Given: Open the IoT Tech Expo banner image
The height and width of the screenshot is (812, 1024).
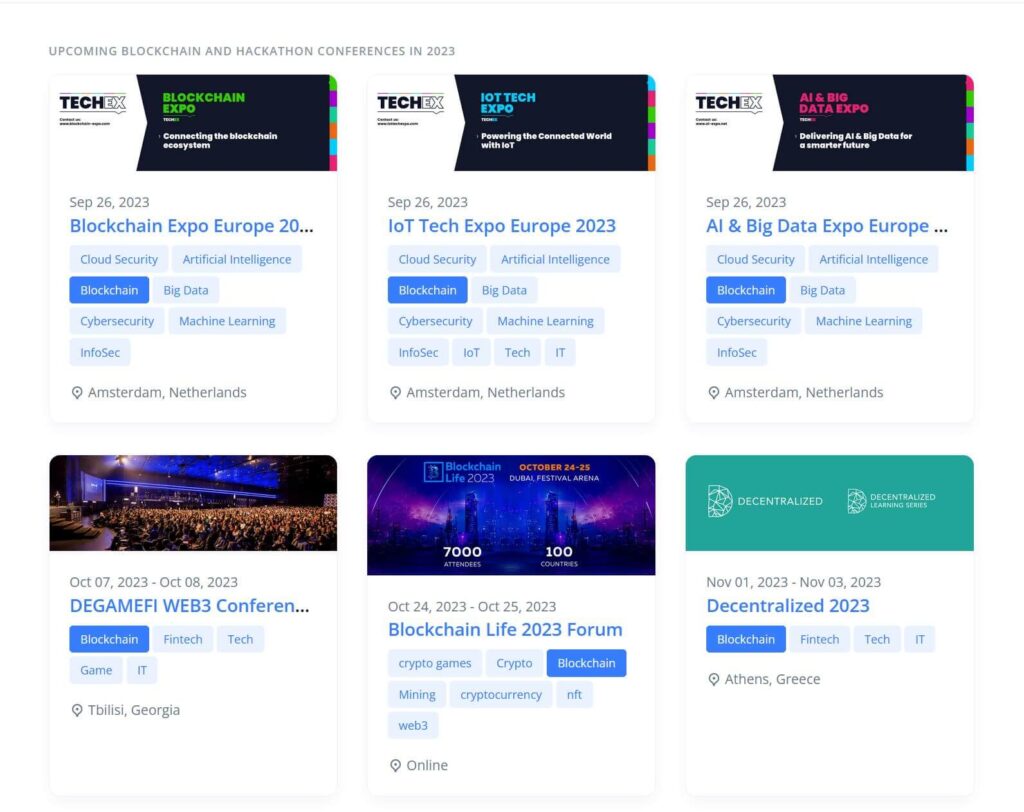Looking at the screenshot, I should click(511, 123).
